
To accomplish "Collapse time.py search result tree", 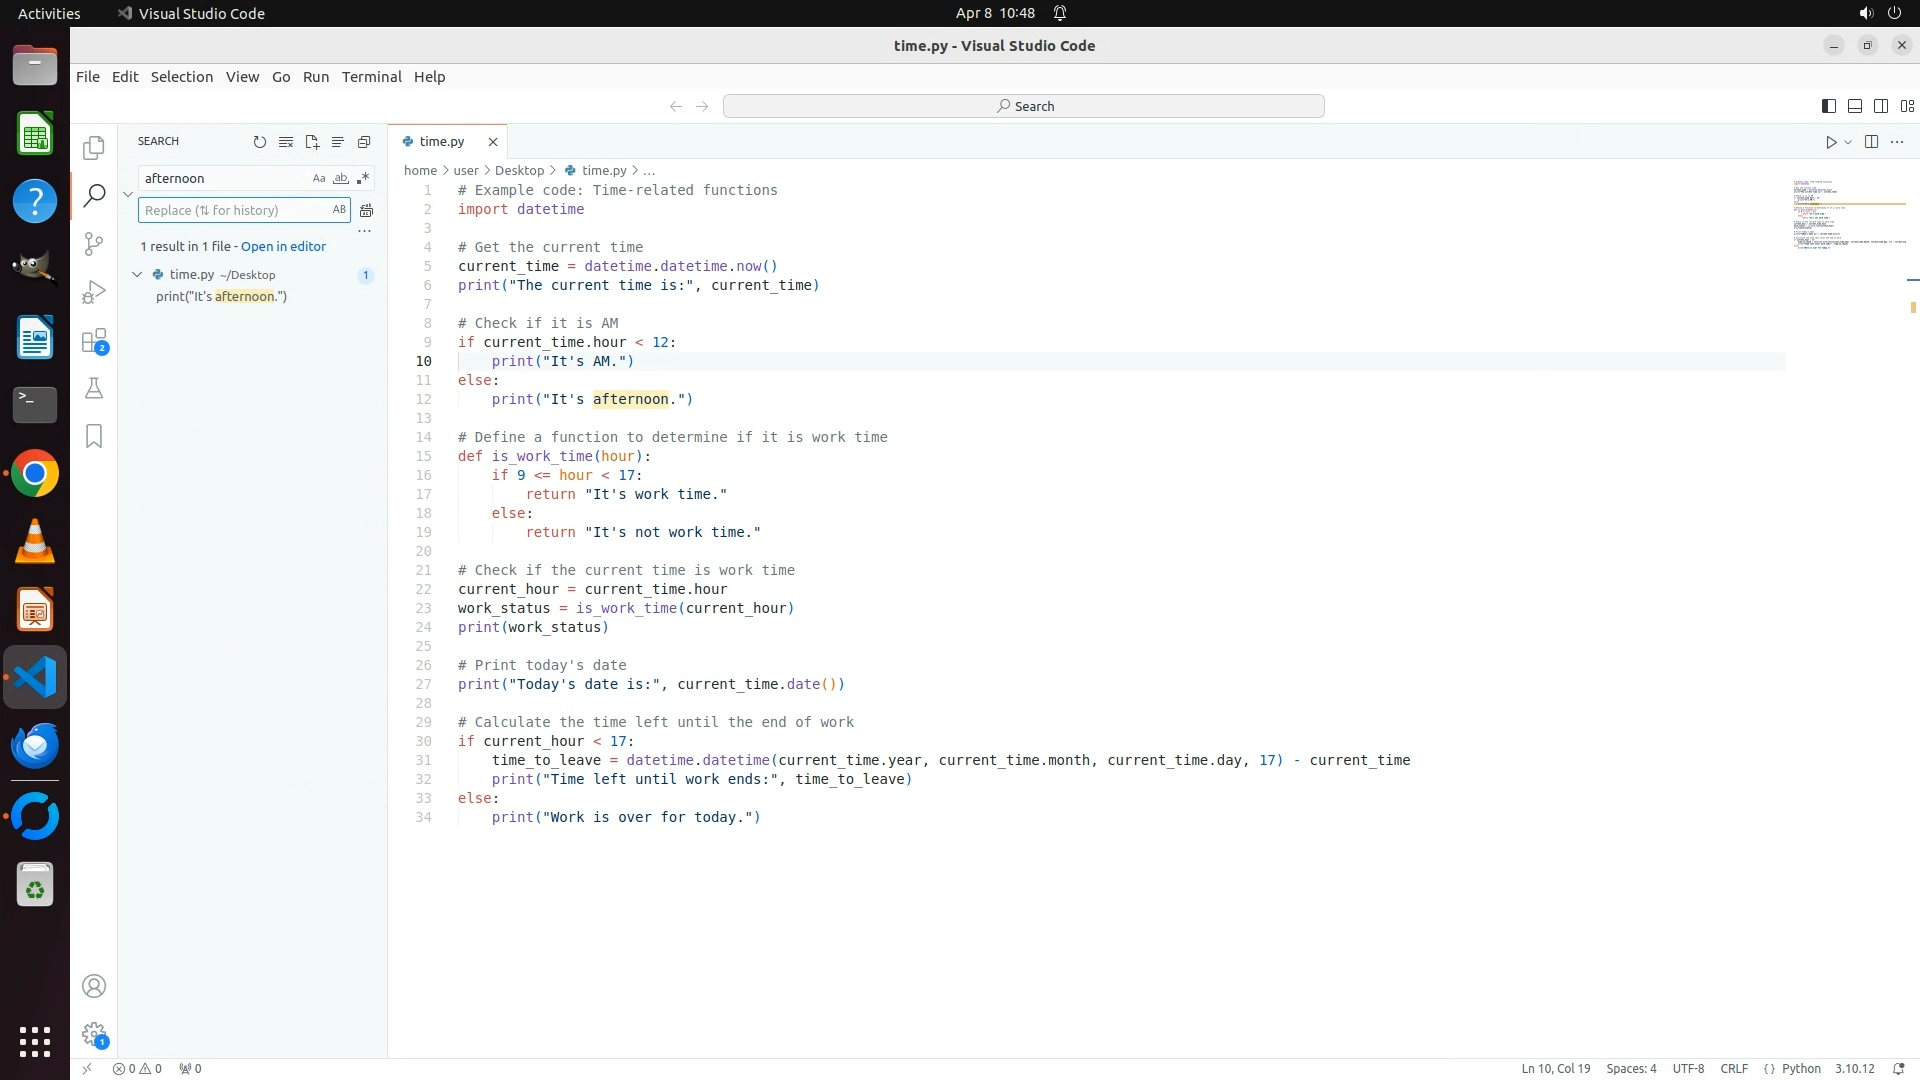I will coord(137,274).
